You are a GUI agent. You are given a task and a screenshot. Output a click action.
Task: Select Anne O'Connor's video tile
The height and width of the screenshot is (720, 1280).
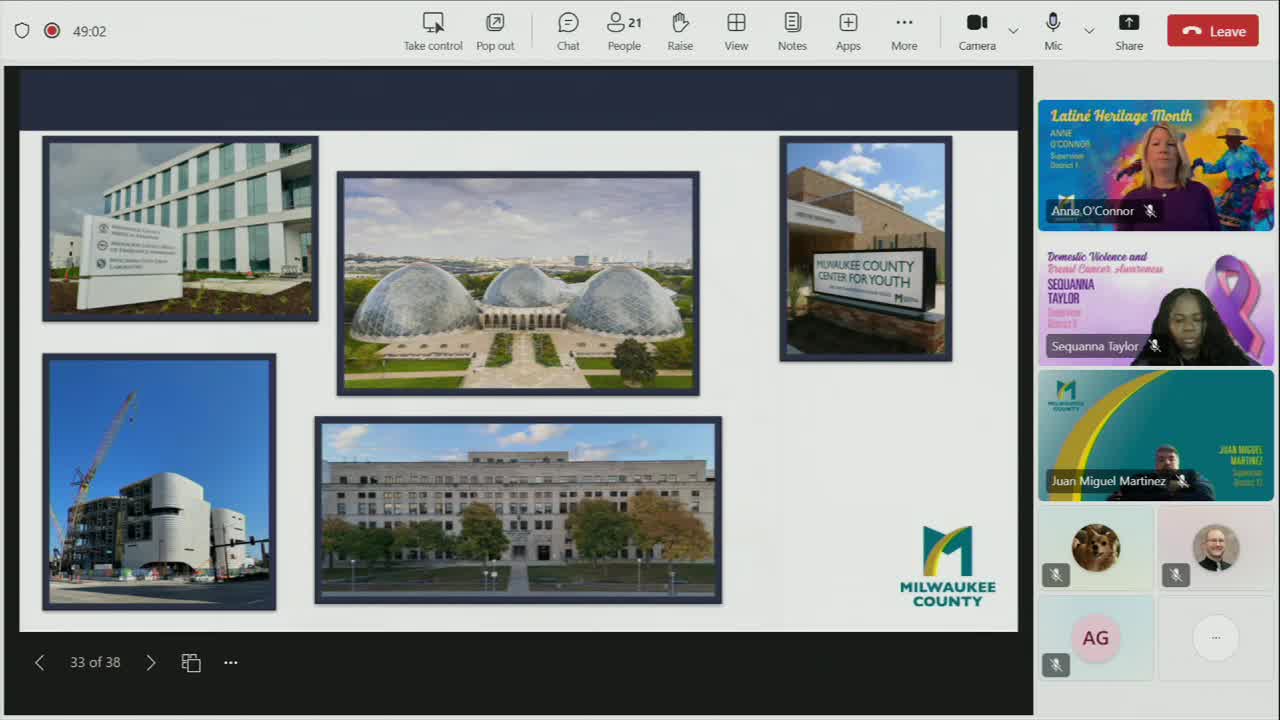pos(1155,165)
